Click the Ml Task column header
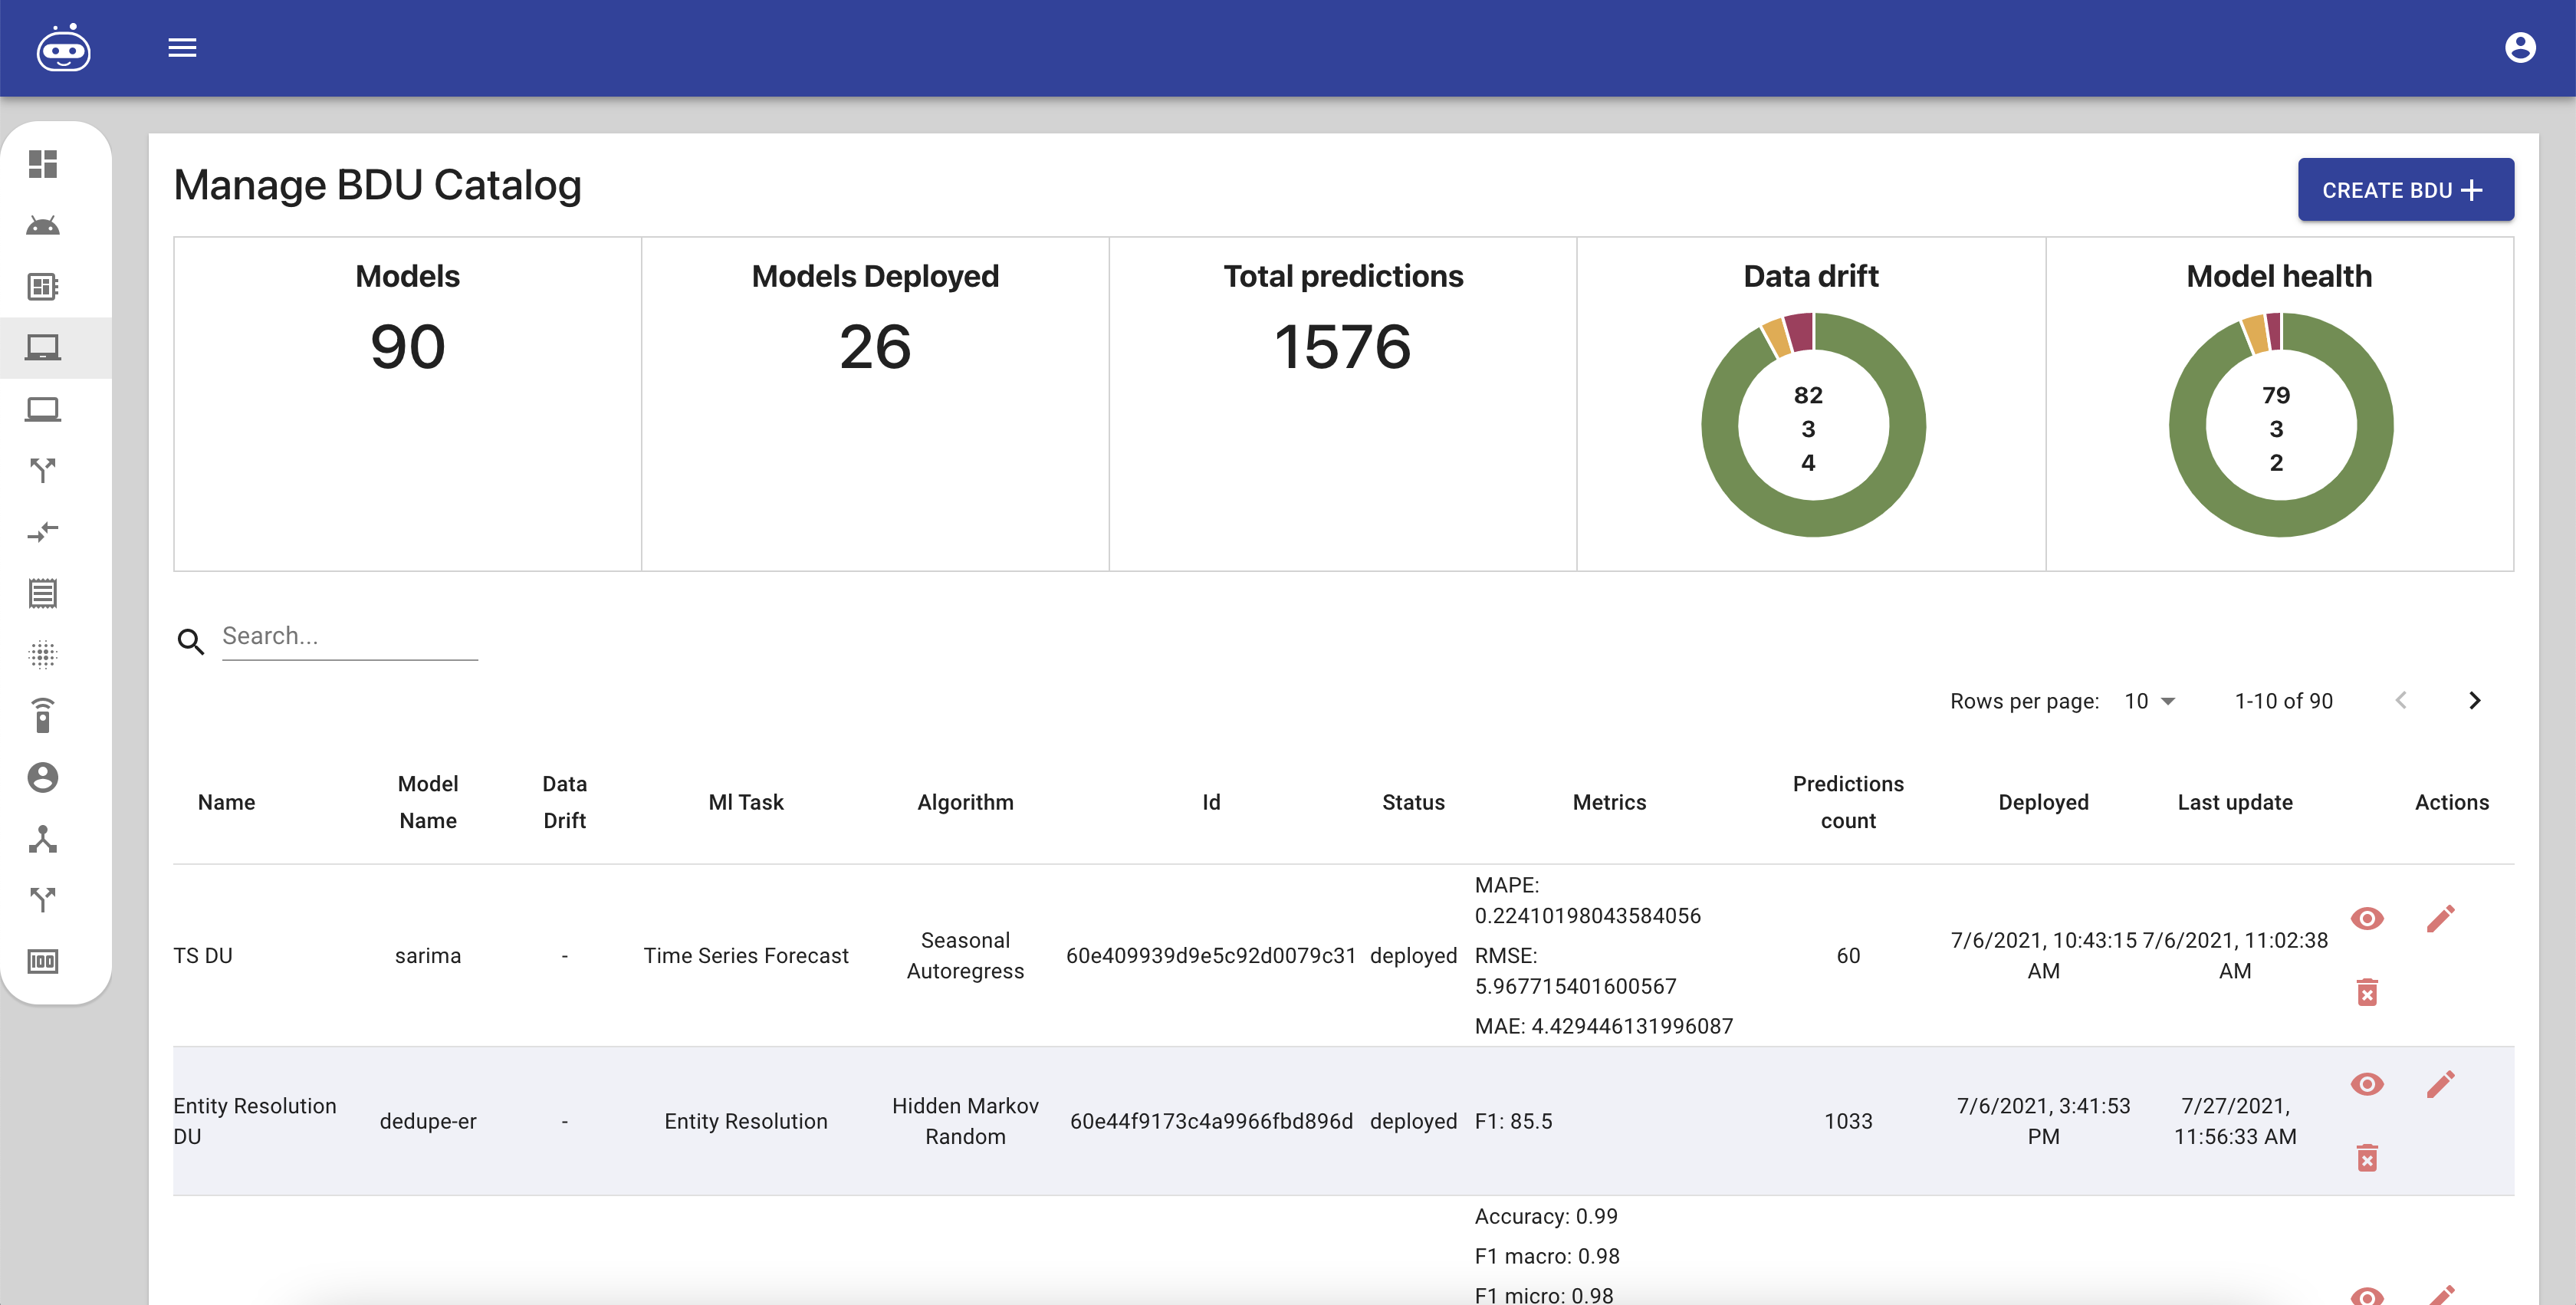The image size is (2576, 1305). point(746,802)
